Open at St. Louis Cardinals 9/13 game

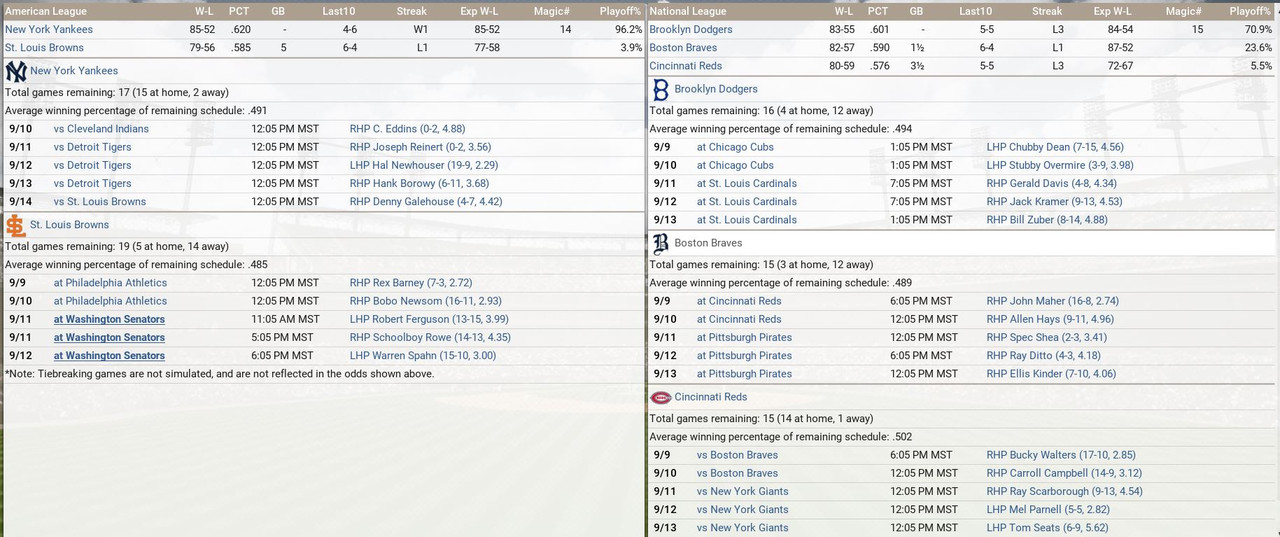pos(747,219)
